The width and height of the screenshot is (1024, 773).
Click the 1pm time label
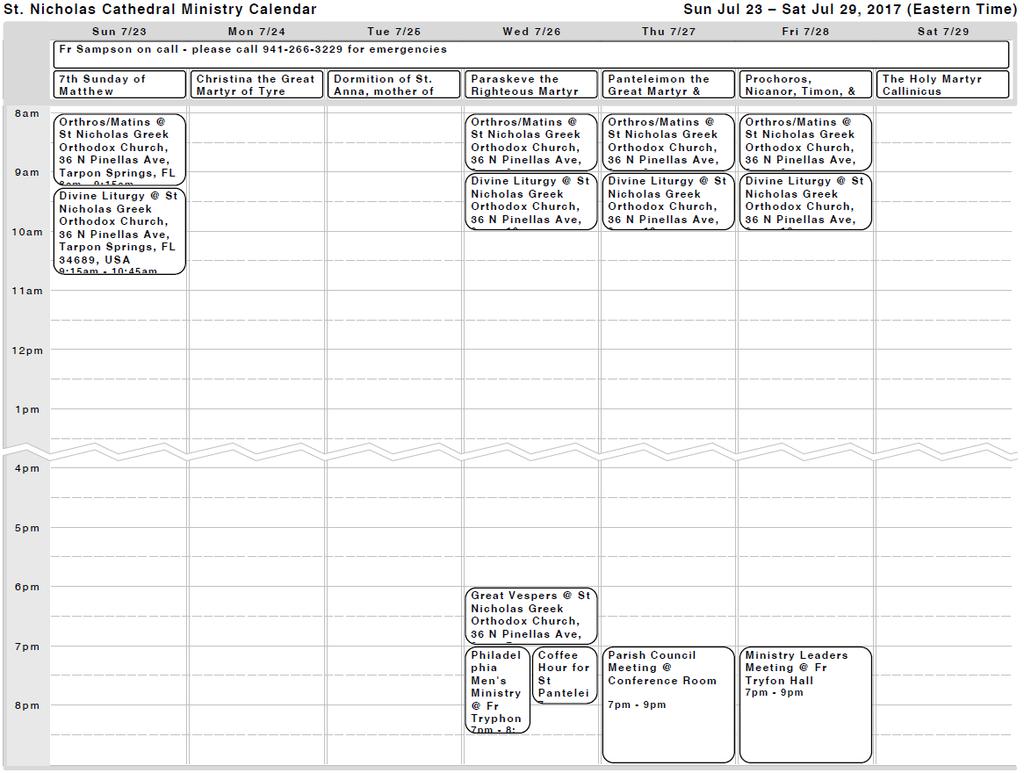pos(27,410)
